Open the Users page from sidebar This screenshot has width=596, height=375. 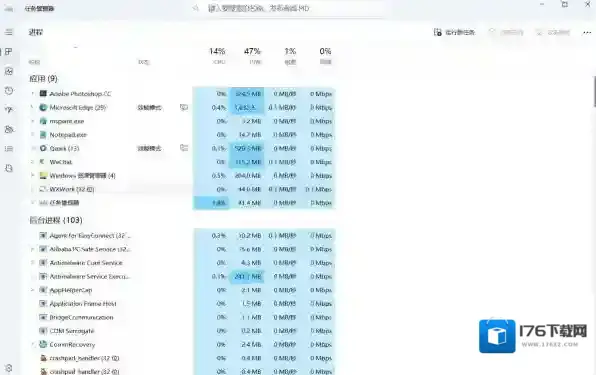pos(9,129)
